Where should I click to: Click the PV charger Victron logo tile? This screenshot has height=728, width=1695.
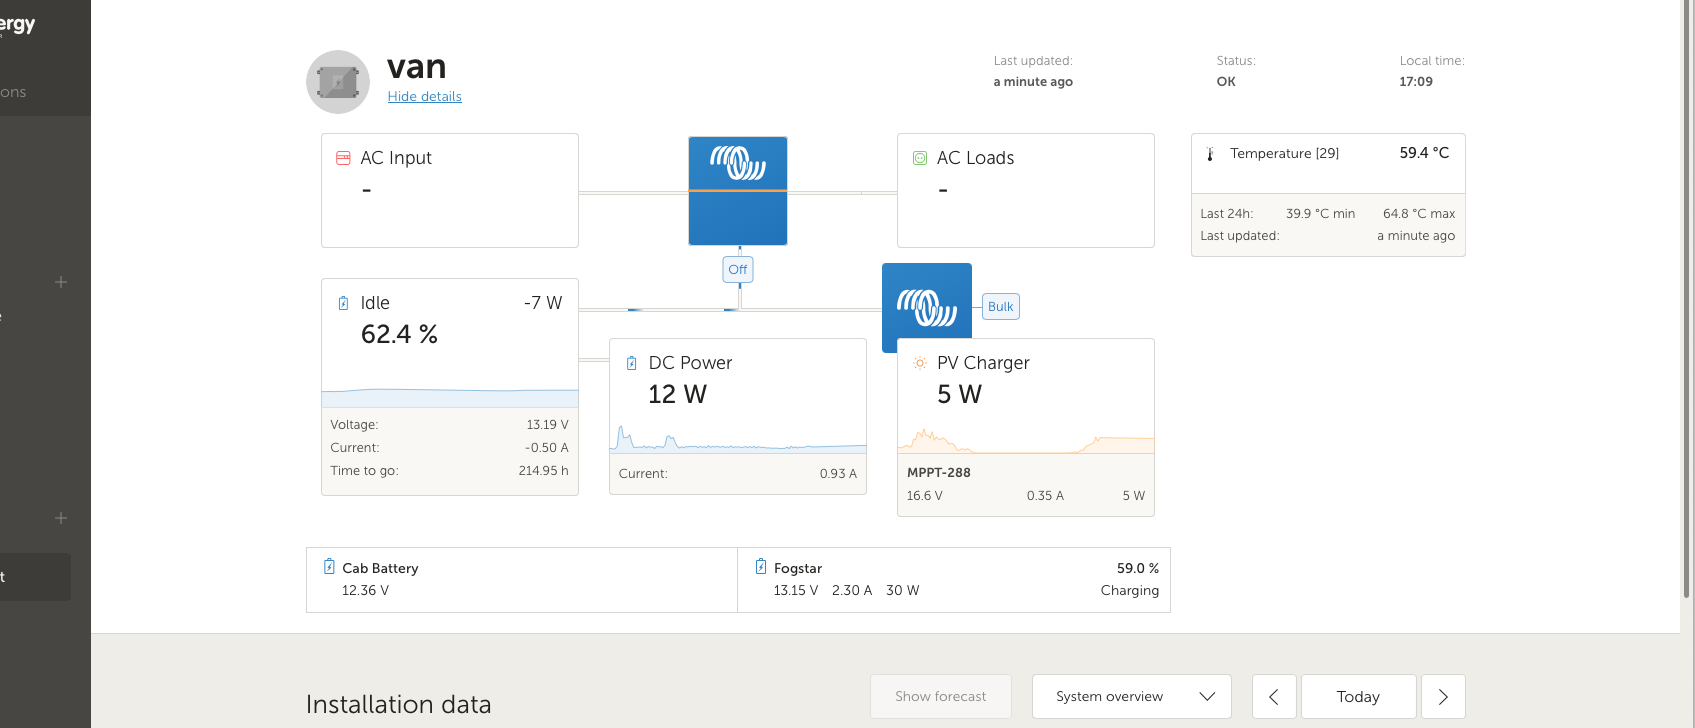pos(927,308)
